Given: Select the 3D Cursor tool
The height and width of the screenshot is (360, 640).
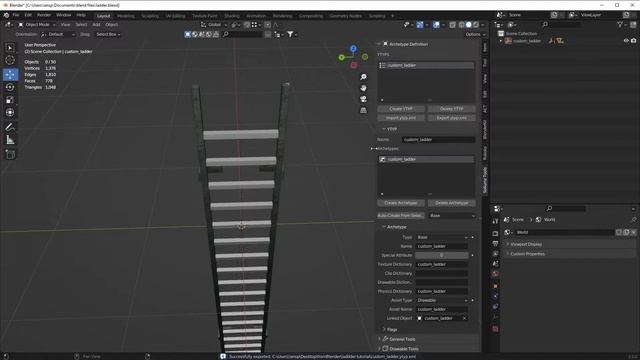Looking at the screenshot, I should (10, 60).
